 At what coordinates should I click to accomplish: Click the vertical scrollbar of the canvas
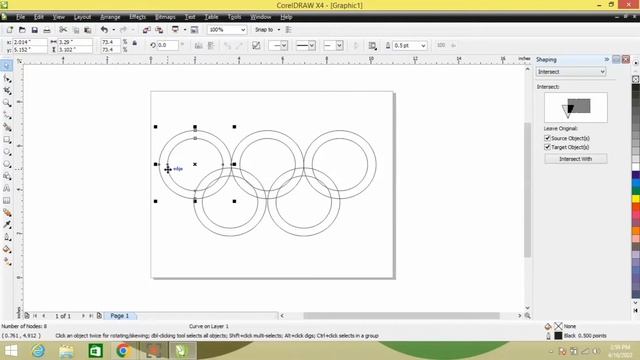527,189
